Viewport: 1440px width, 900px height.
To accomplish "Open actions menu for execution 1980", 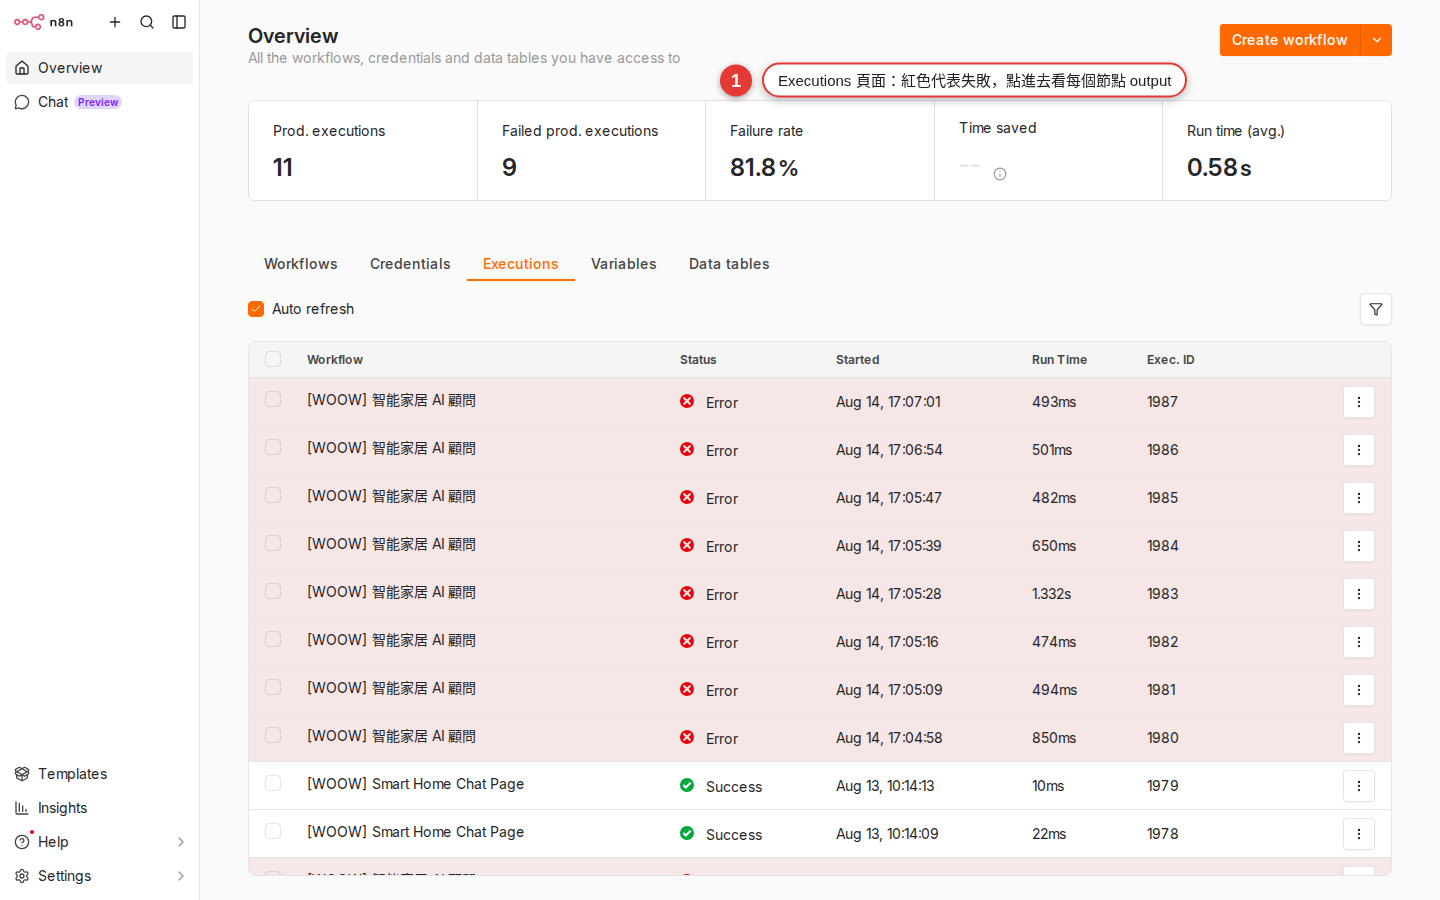I will pos(1359,738).
